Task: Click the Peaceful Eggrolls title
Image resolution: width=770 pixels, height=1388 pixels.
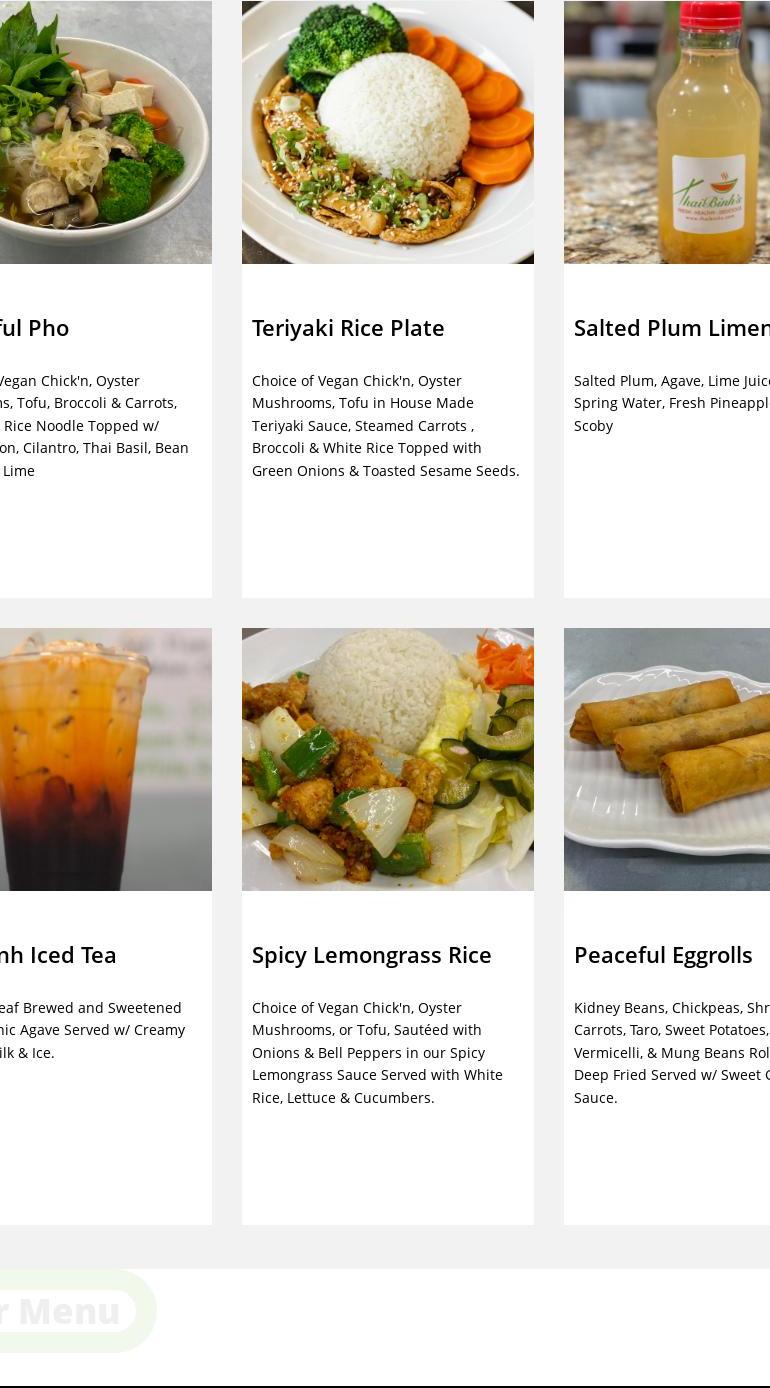Action: click(x=663, y=955)
